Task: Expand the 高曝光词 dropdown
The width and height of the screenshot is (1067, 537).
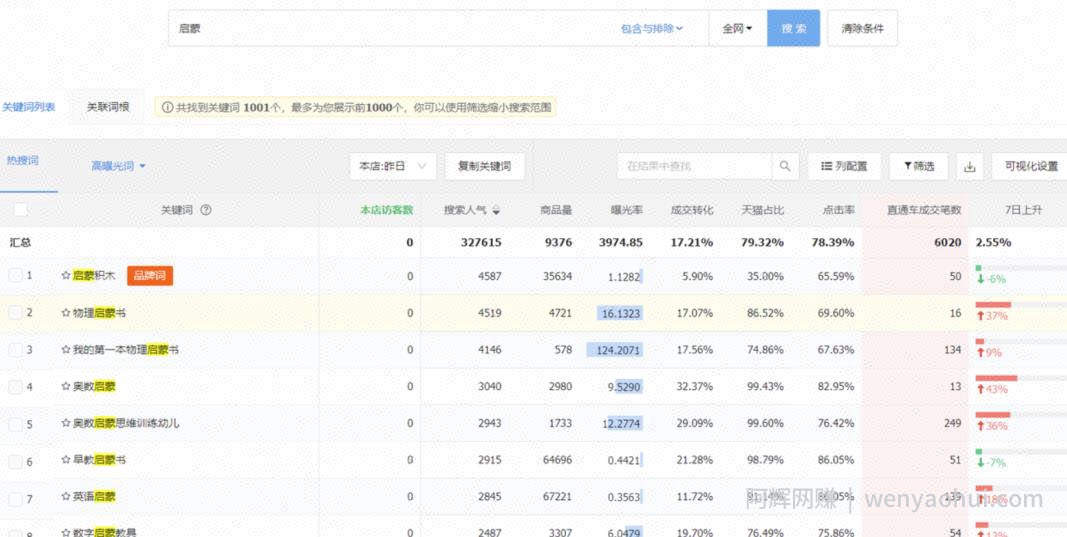Action: [119, 166]
